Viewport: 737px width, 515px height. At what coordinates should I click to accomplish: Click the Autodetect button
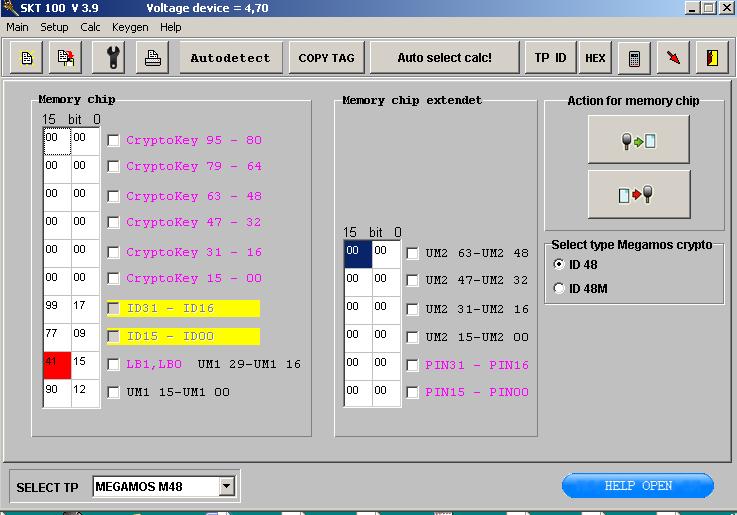point(231,58)
